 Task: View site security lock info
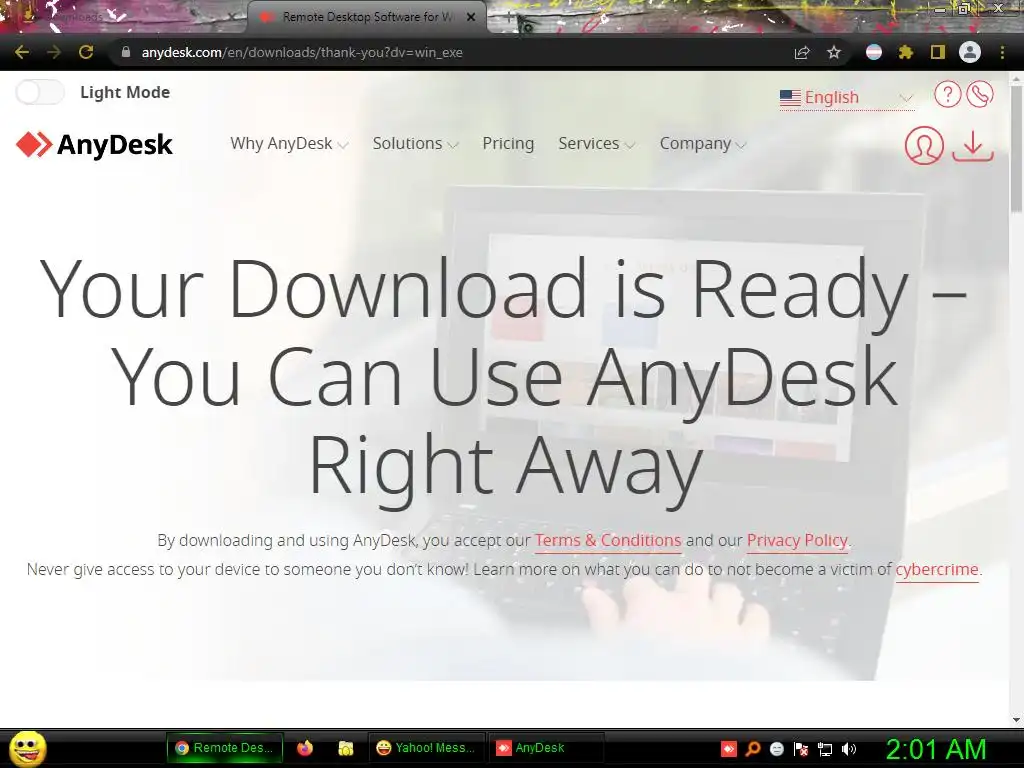coord(126,52)
